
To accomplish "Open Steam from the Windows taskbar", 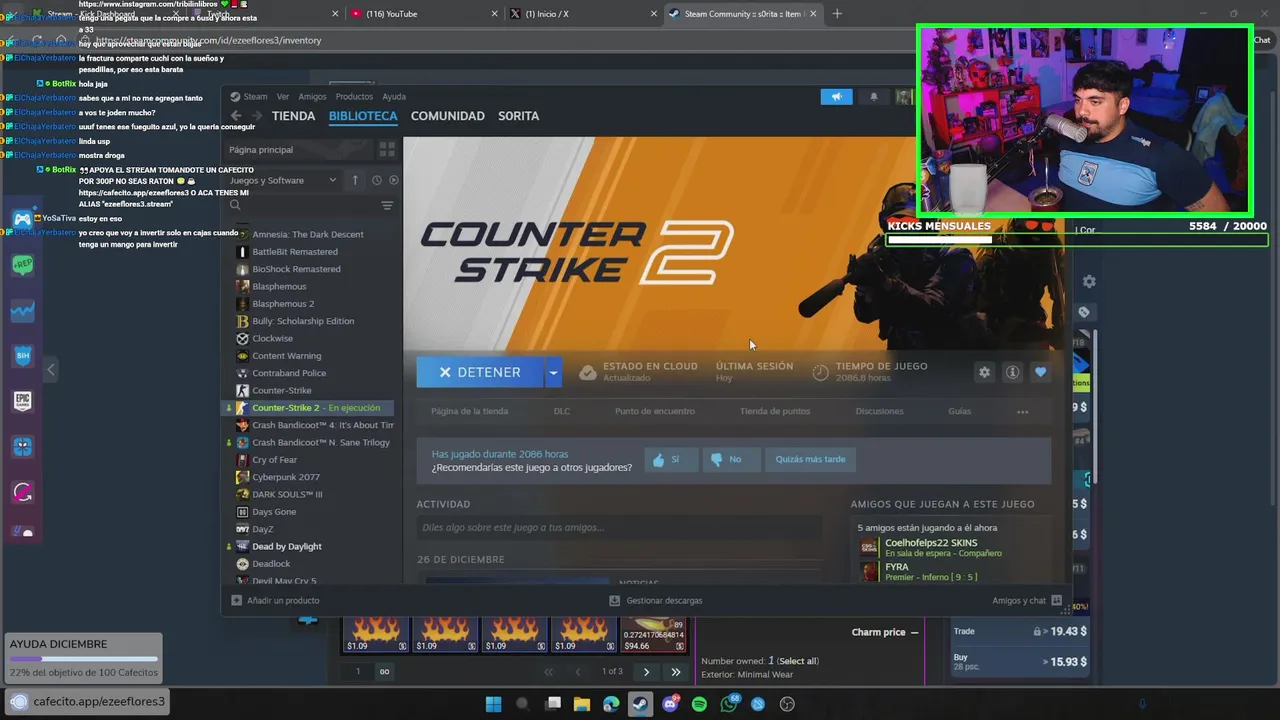I will [x=640, y=704].
